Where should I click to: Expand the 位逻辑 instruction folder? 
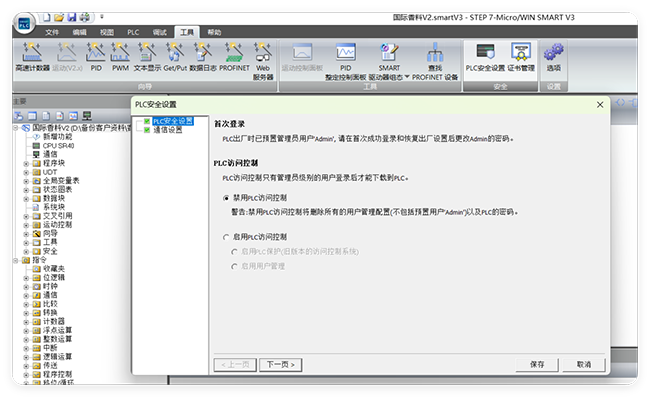click(26, 278)
